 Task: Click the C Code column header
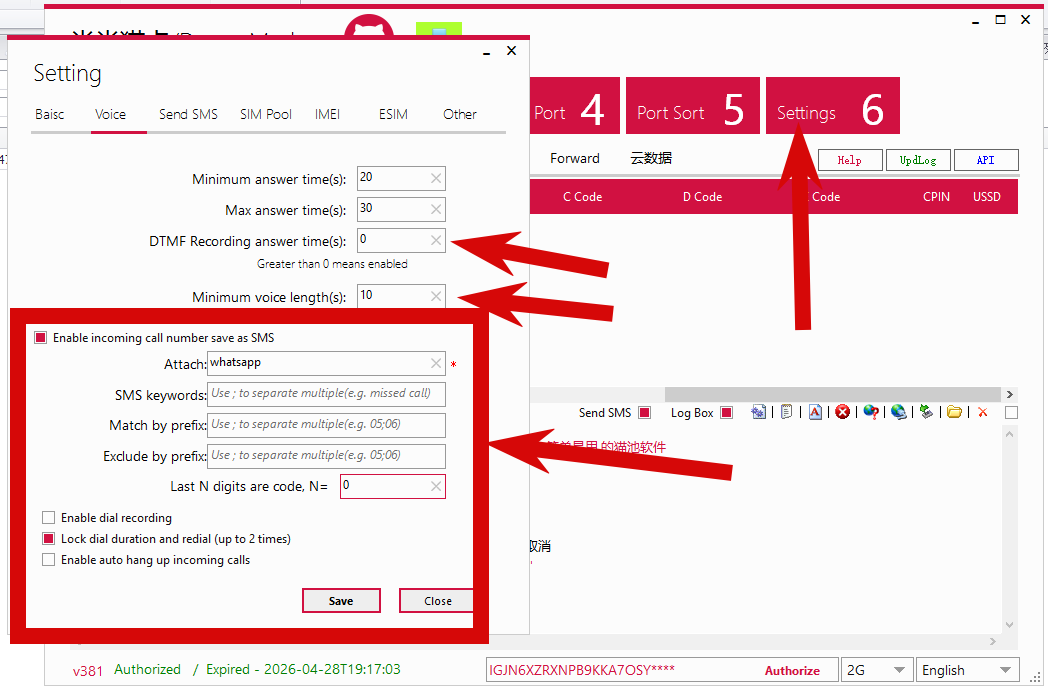click(583, 196)
